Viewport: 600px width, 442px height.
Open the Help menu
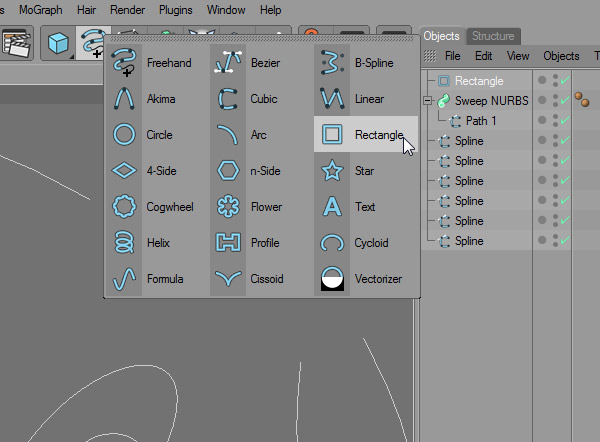[271, 10]
